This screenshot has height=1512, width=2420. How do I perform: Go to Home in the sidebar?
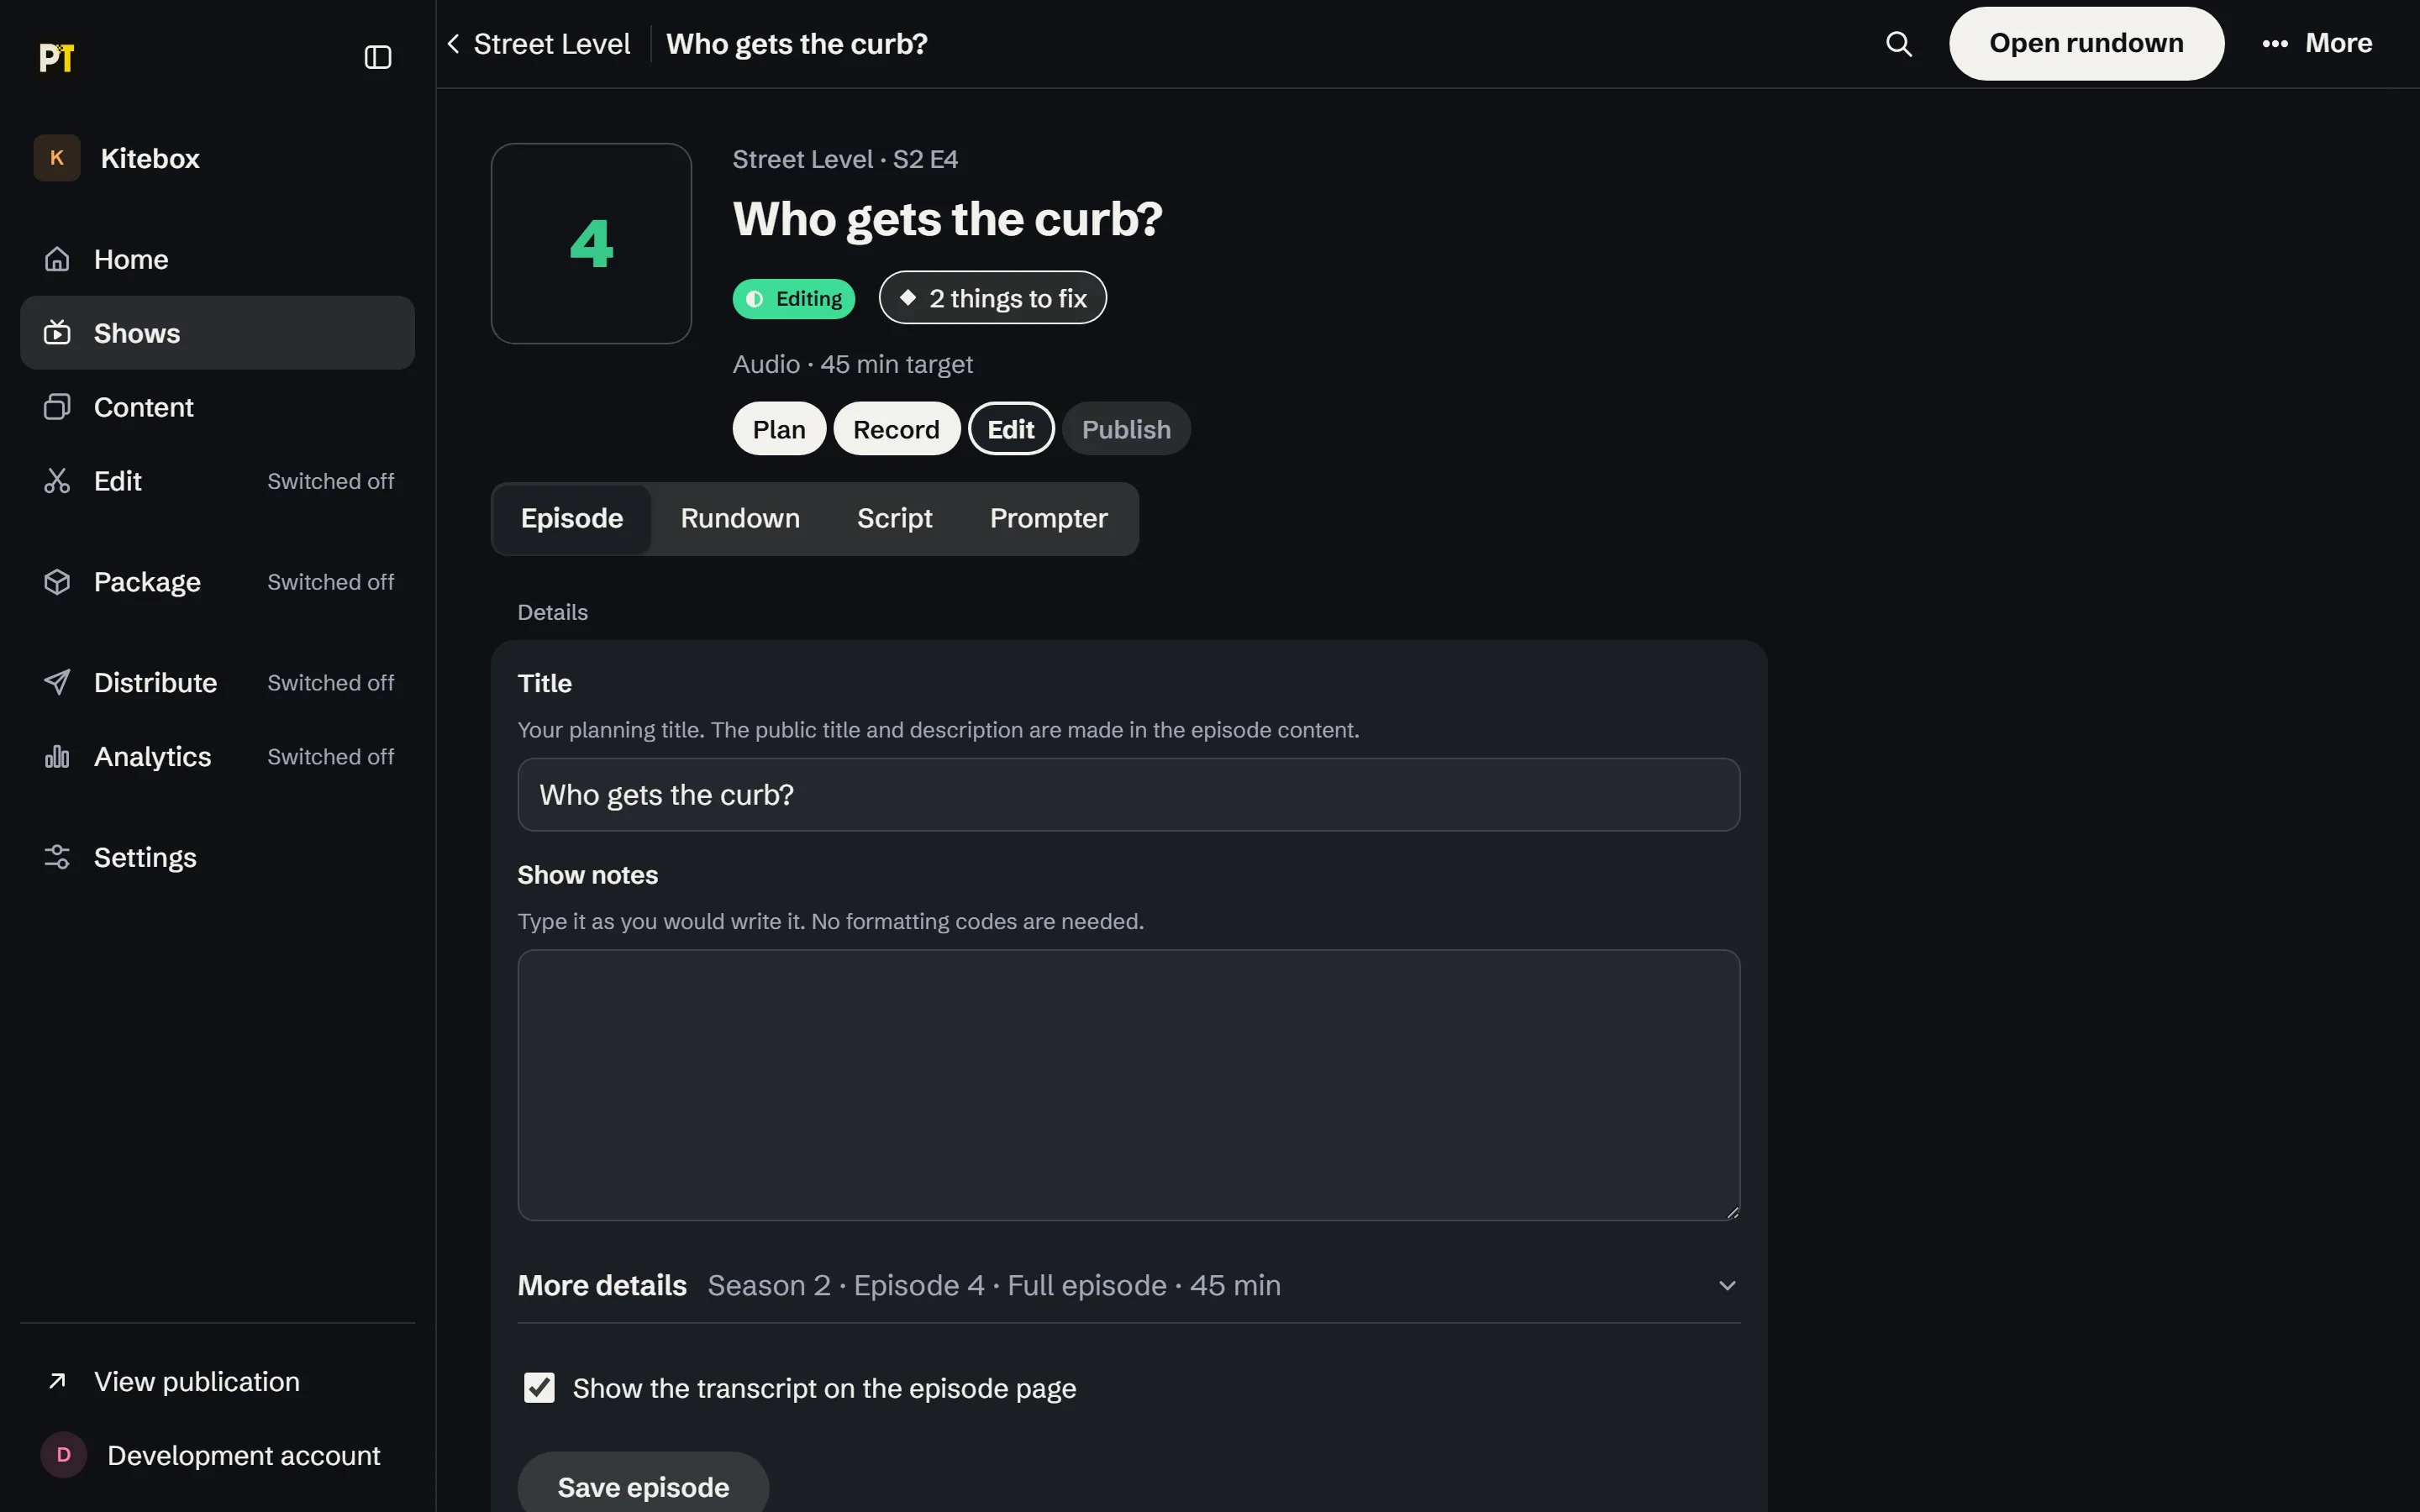pos(217,259)
